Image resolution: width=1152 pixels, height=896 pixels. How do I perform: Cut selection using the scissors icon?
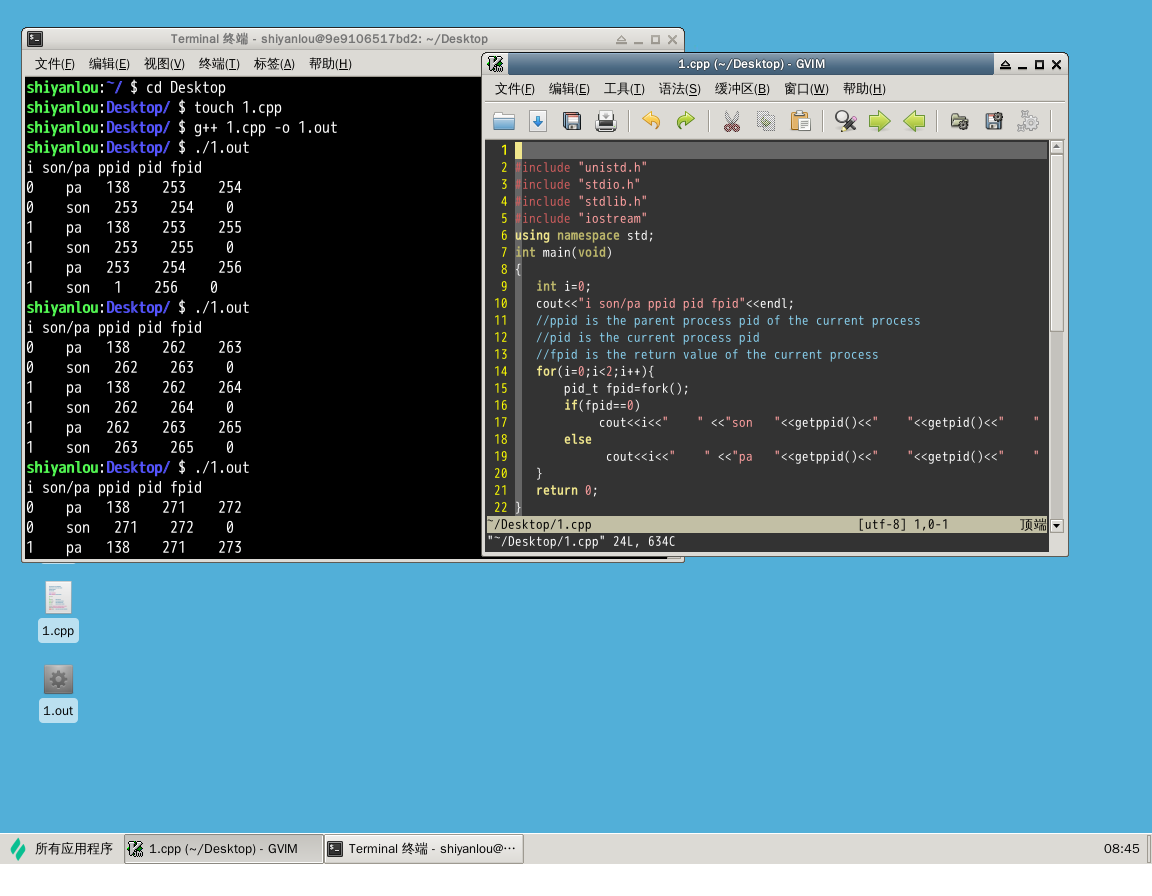pyautogui.click(x=731, y=122)
